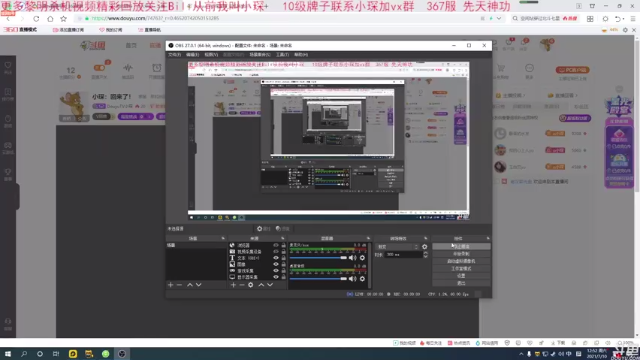
Task: Hide the display capture source via eye icon
Action: 276,277
